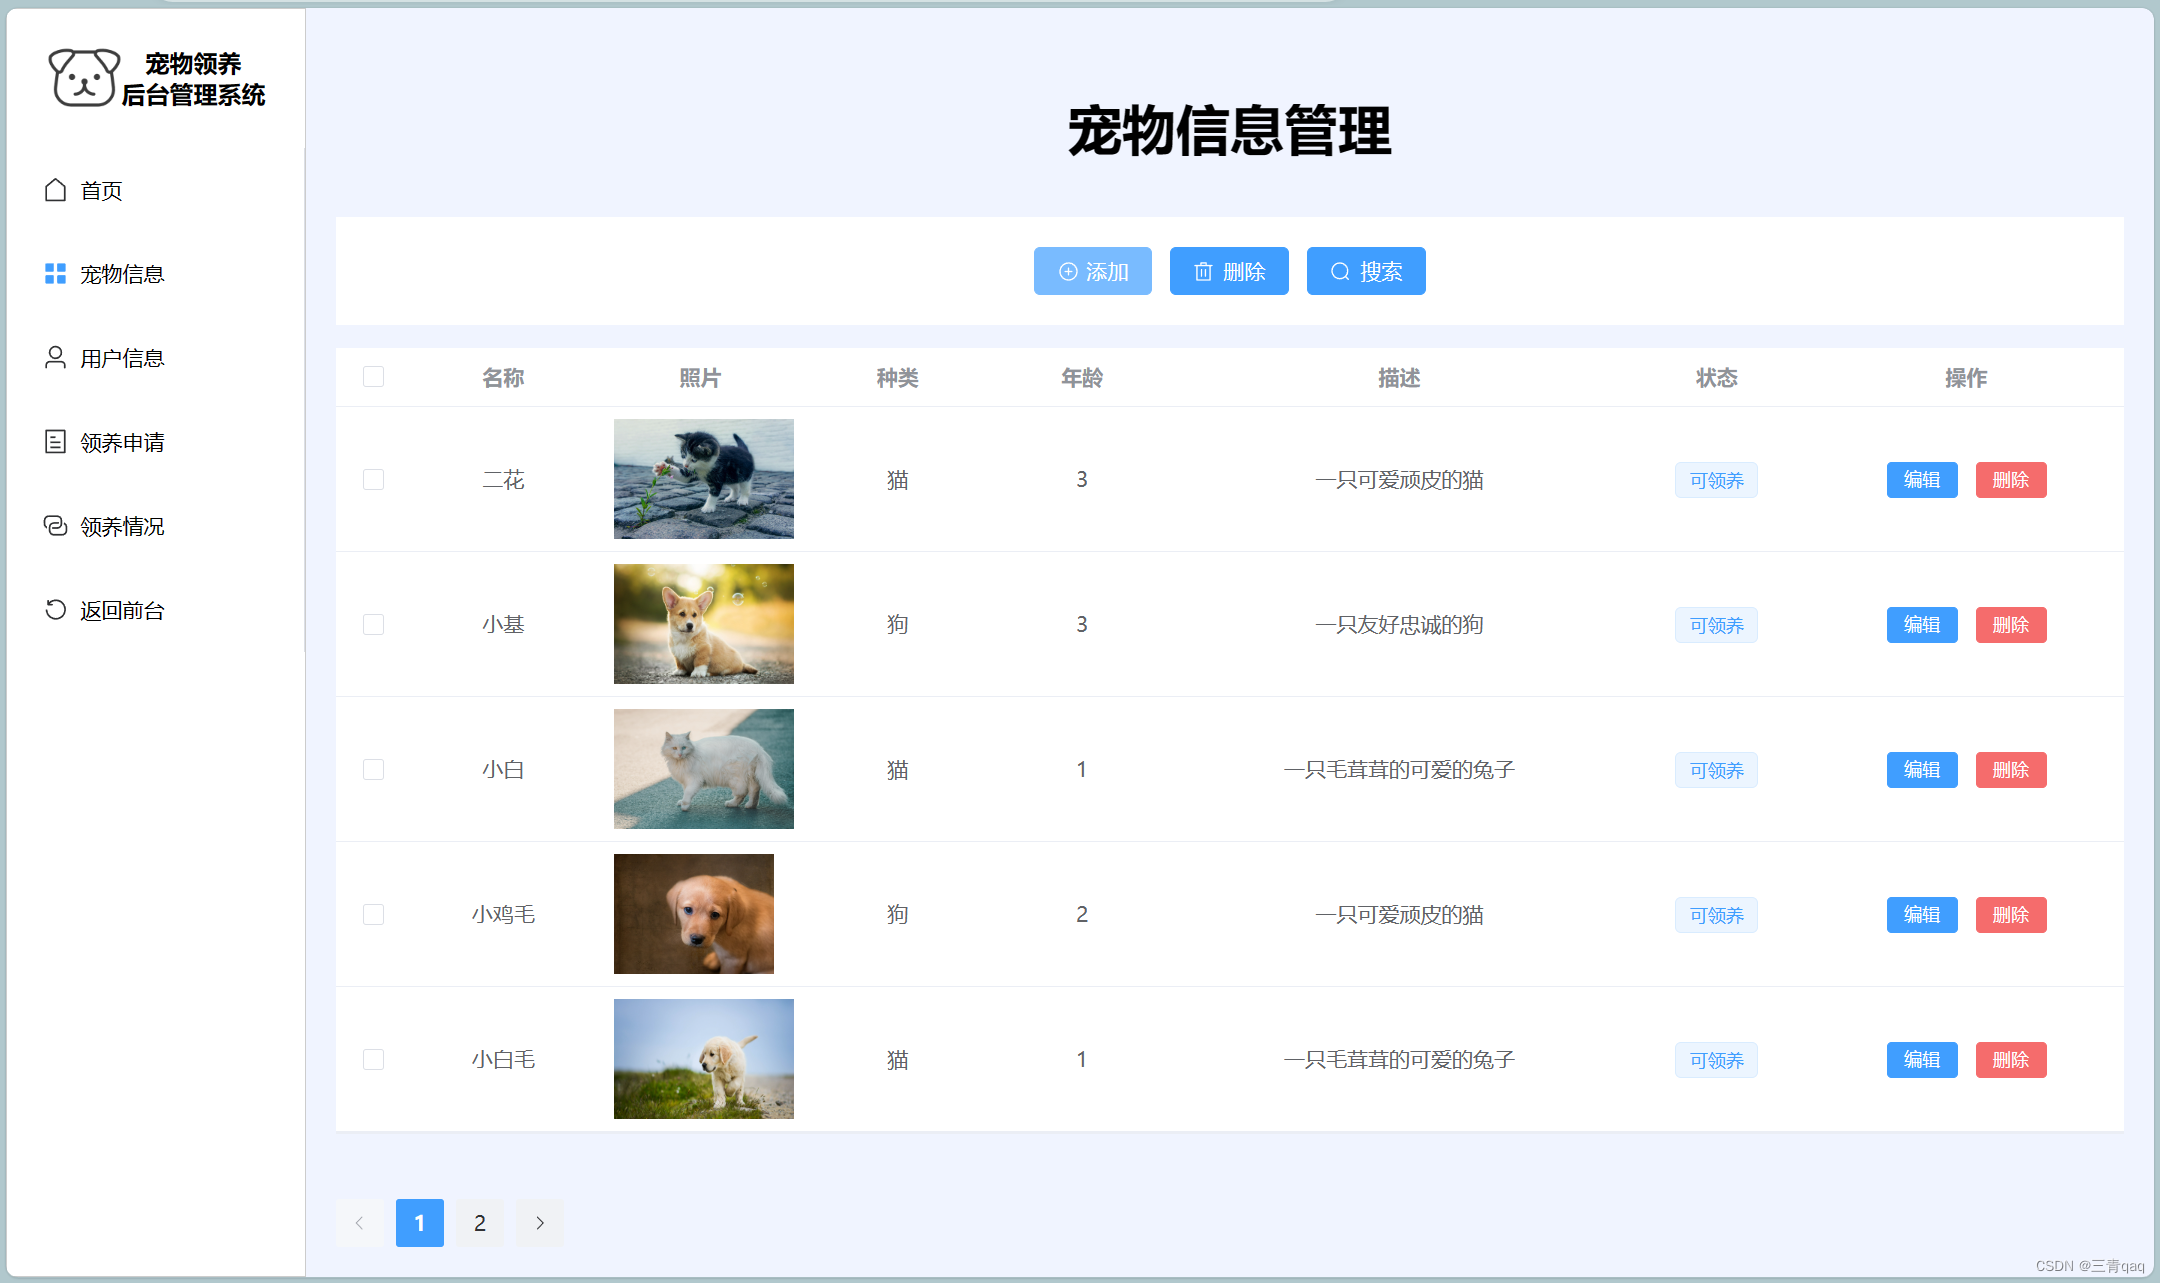This screenshot has height=1283, width=2160.
Task: Click the user icon beside 用户信息
Action: 56,358
